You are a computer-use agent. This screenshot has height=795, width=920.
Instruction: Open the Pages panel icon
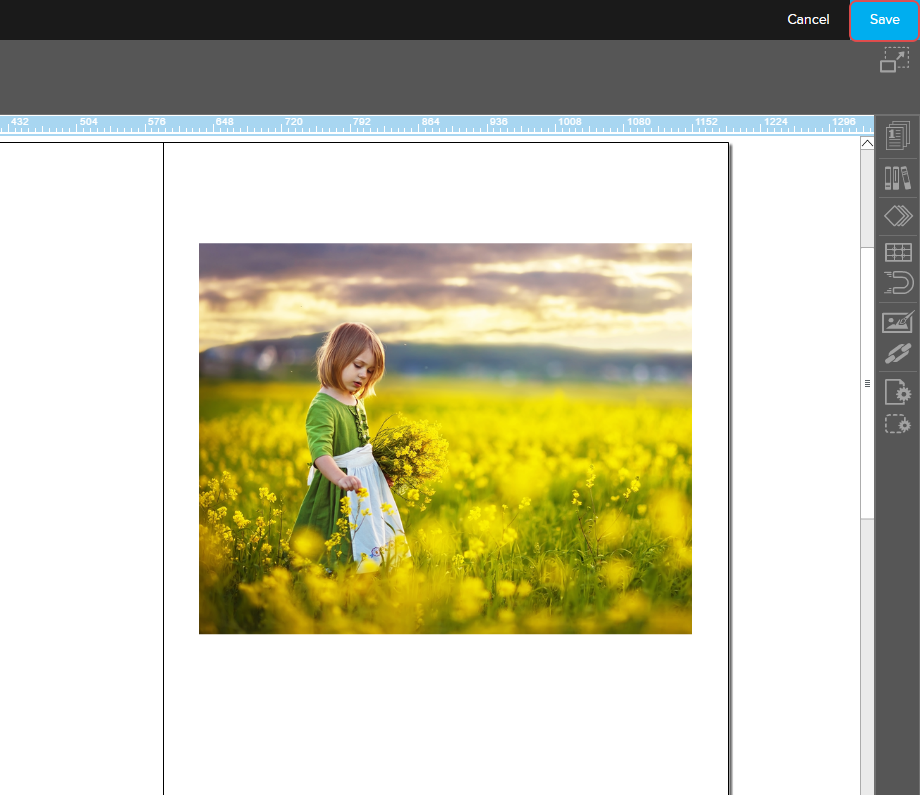[x=898, y=136]
